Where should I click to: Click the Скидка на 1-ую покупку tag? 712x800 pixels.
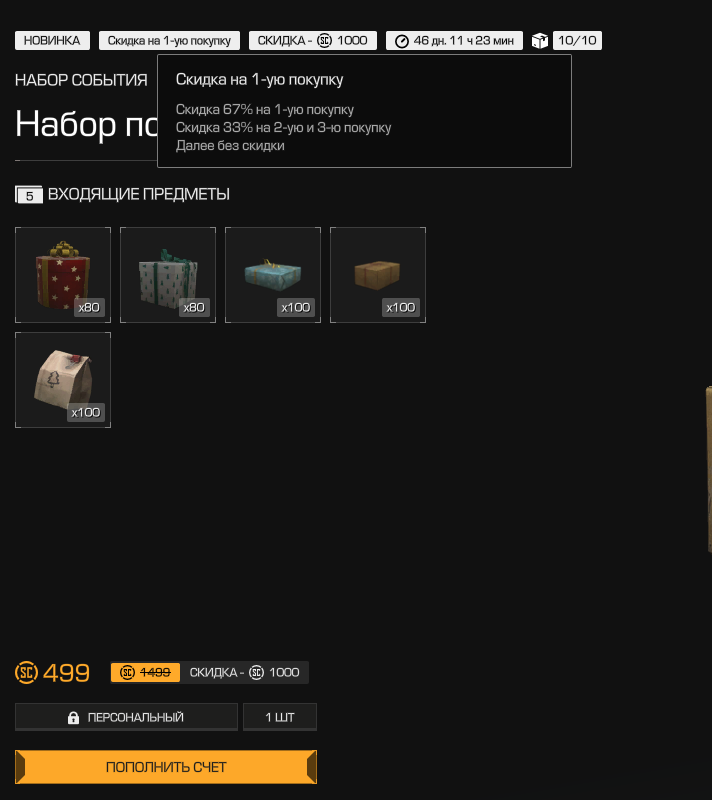coord(169,40)
